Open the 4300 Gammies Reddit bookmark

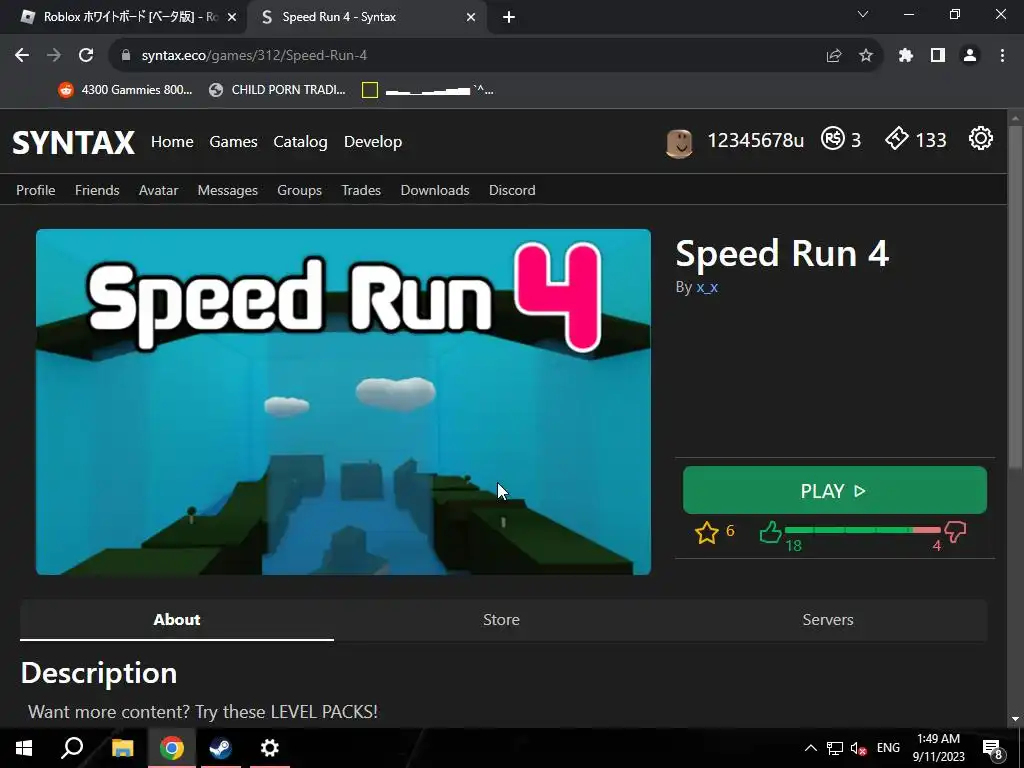(x=125, y=90)
